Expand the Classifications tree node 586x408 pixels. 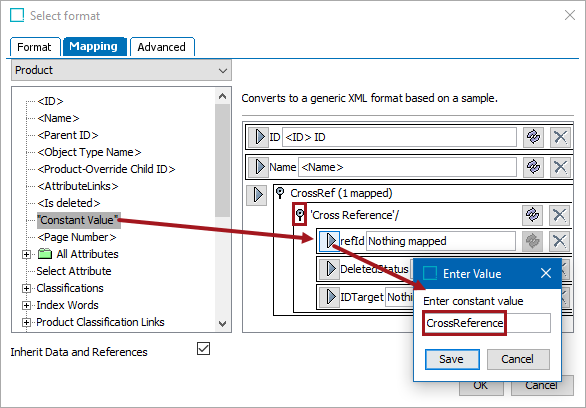(26, 288)
